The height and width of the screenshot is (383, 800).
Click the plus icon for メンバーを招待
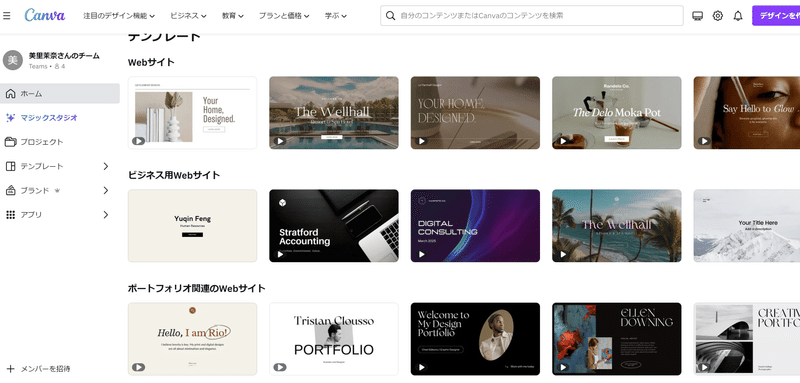10,369
